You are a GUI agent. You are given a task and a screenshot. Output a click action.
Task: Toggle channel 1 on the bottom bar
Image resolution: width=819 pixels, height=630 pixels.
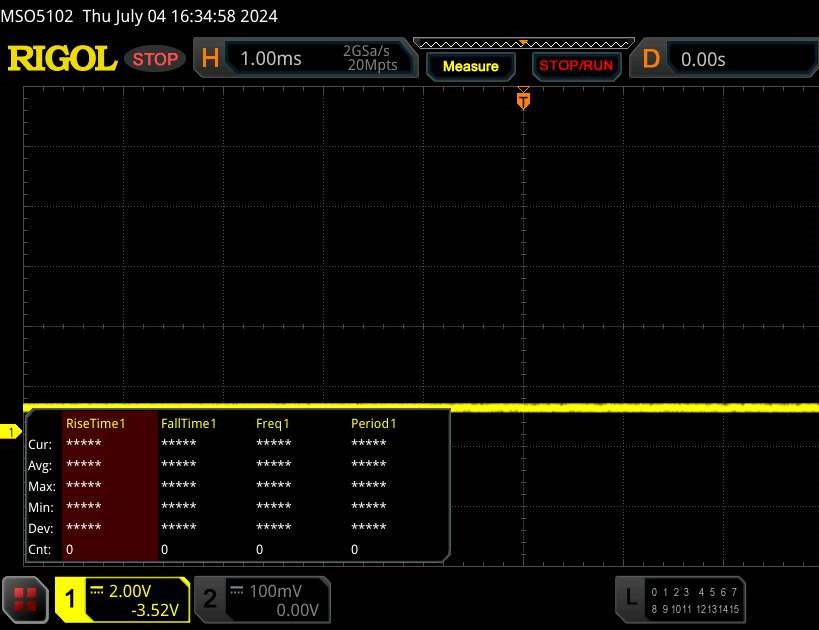click(122, 599)
